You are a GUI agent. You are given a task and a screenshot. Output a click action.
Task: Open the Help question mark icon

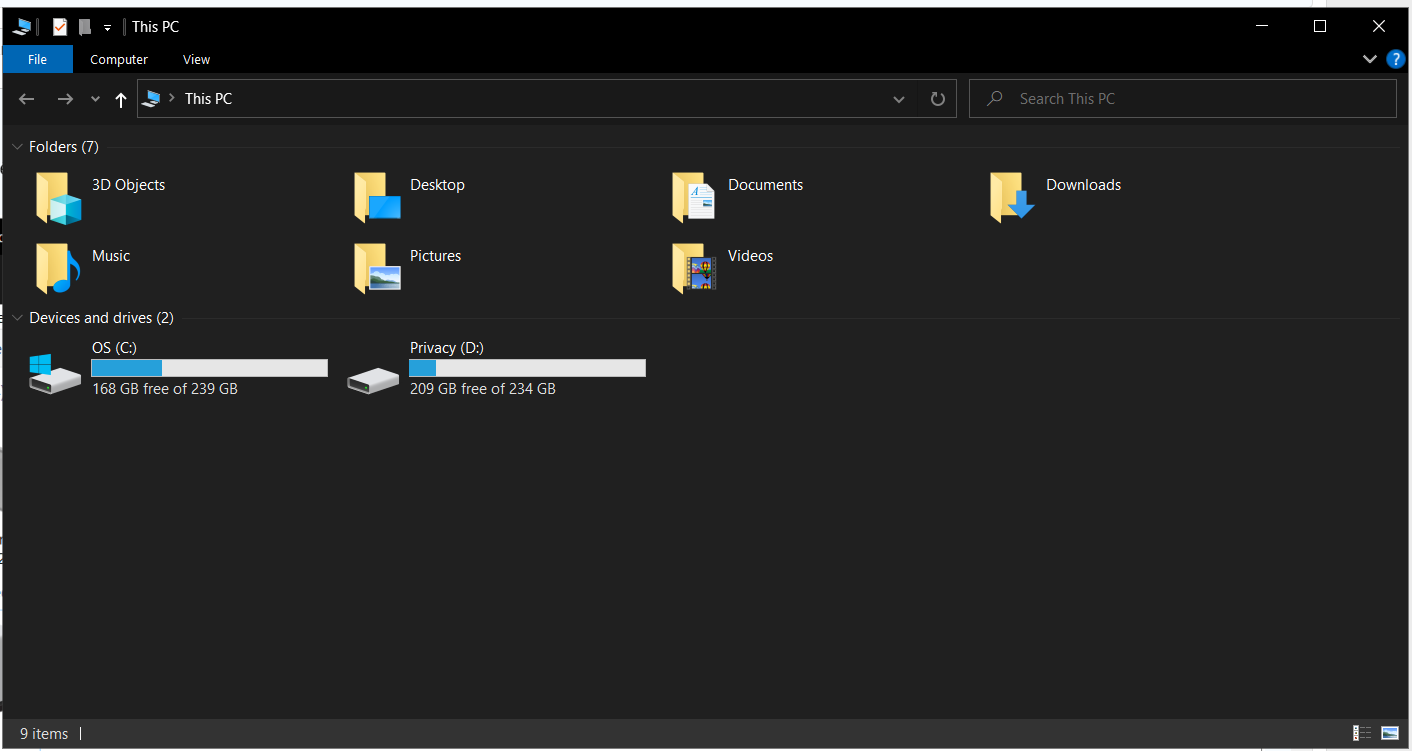[x=1395, y=59]
